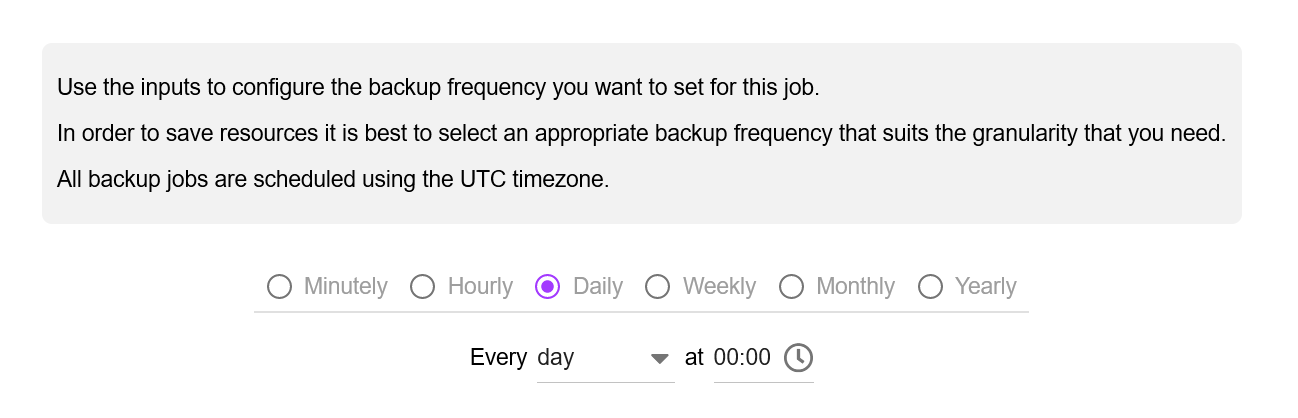This screenshot has height=418, width=1298.
Task: Click the "Hourly" label text
Action: point(480,287)
